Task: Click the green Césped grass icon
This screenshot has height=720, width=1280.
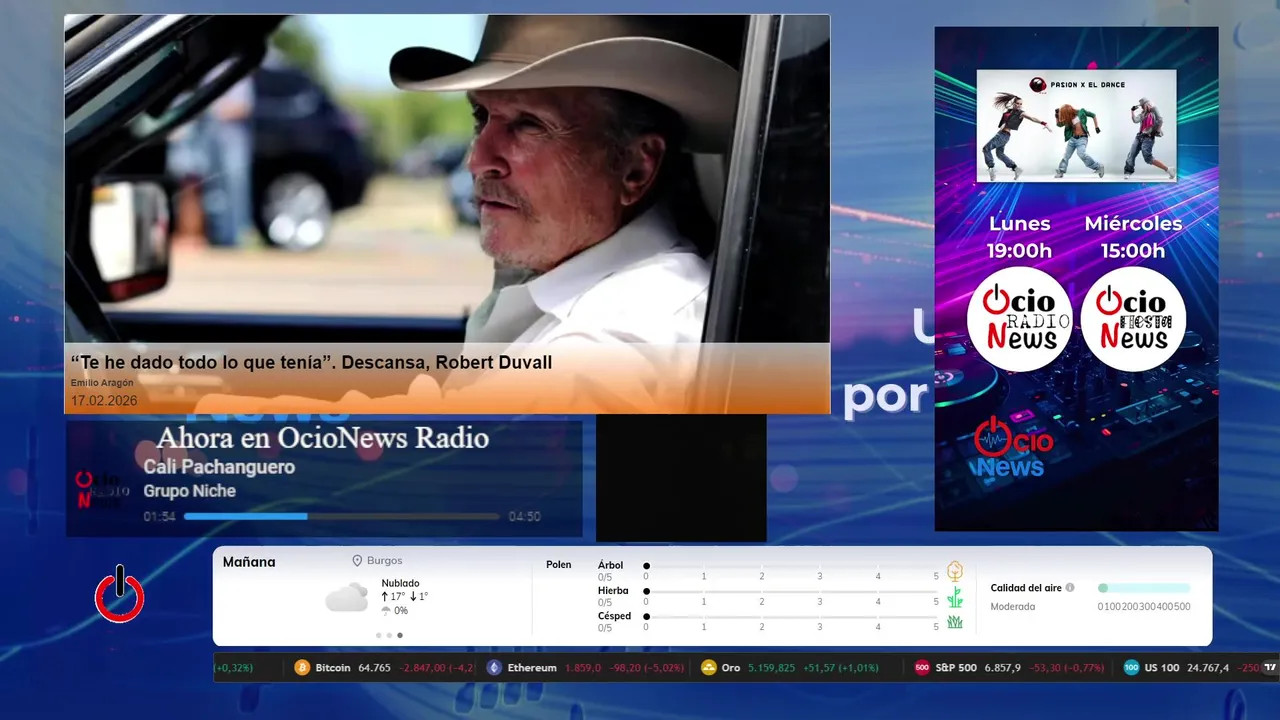Action: (955, 622)
